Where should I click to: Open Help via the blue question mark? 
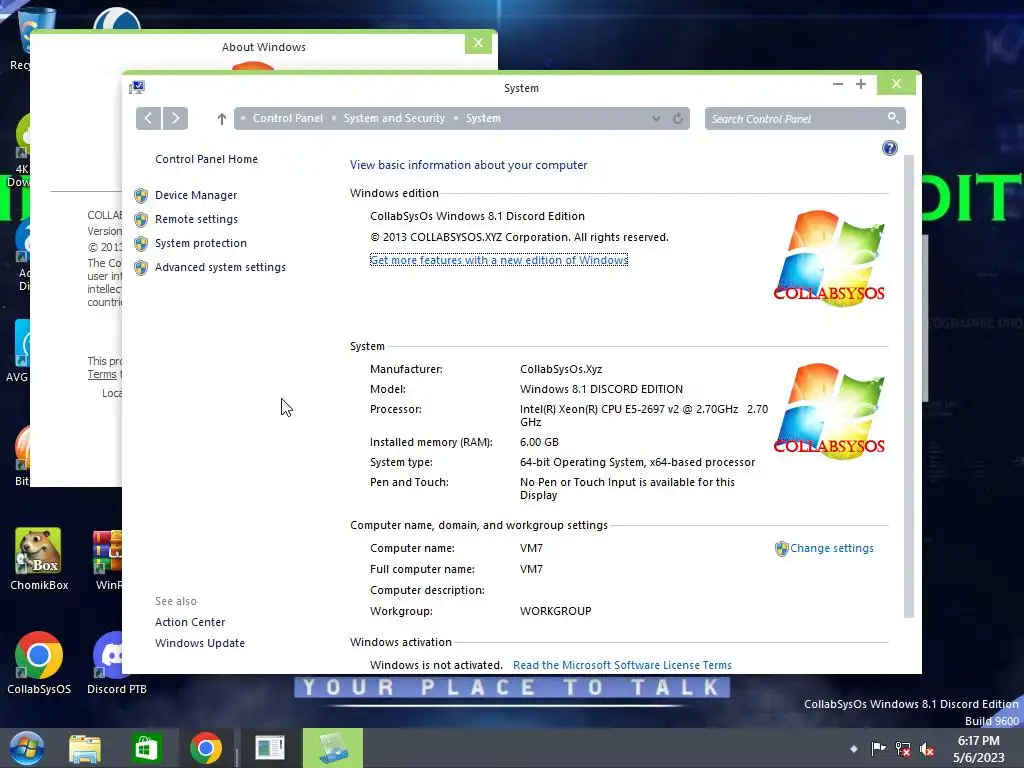coord(889,148)
